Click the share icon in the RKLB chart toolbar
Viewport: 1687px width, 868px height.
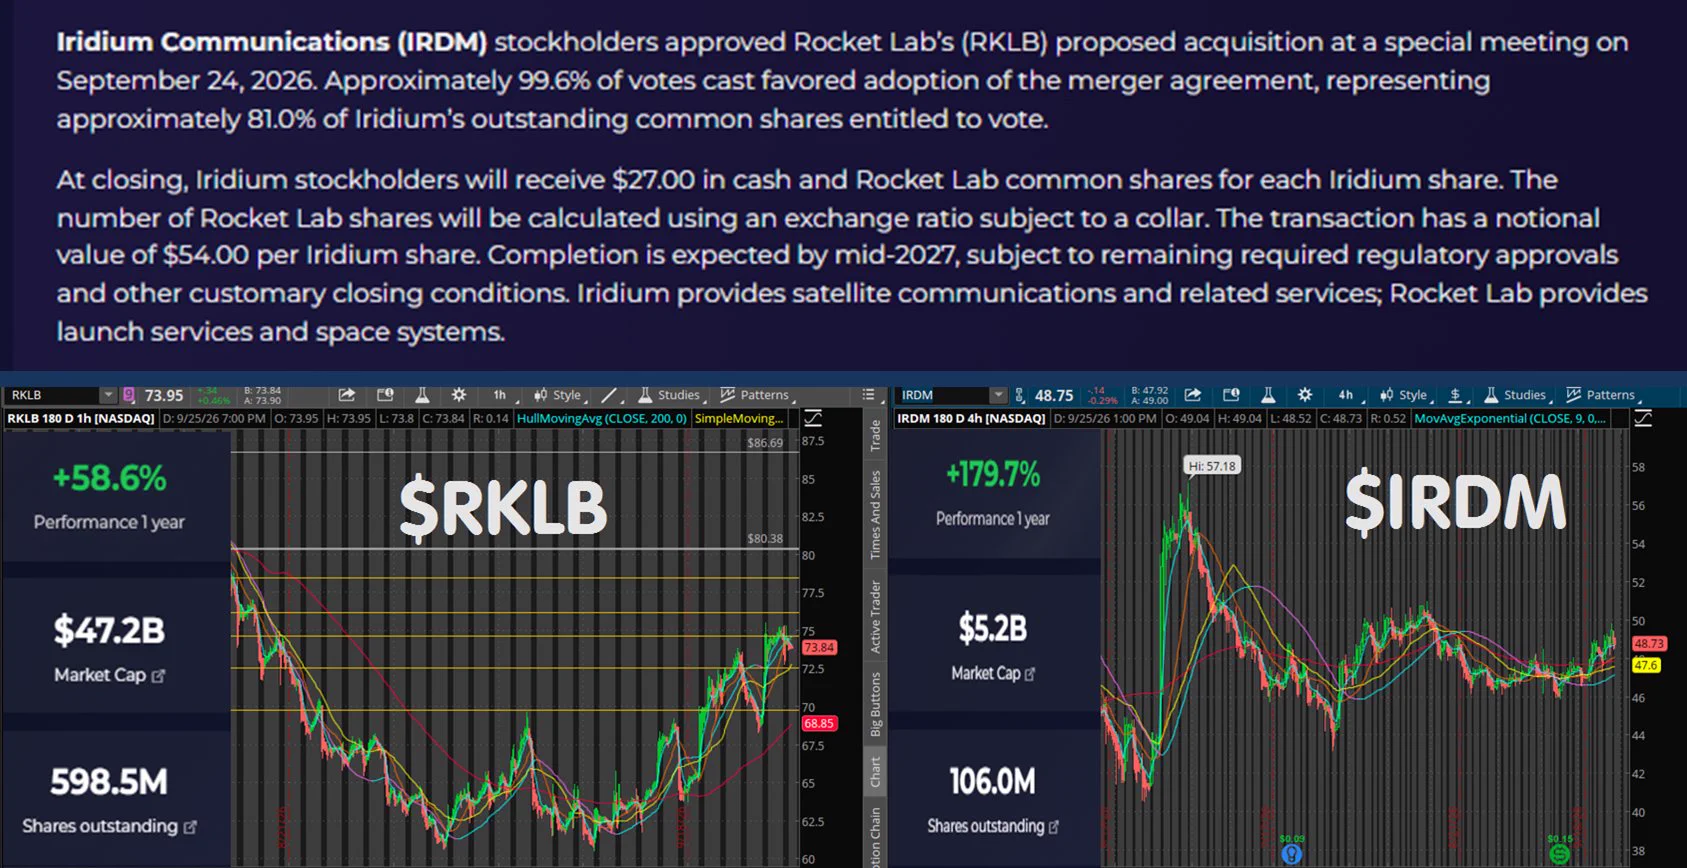(346, 395)
